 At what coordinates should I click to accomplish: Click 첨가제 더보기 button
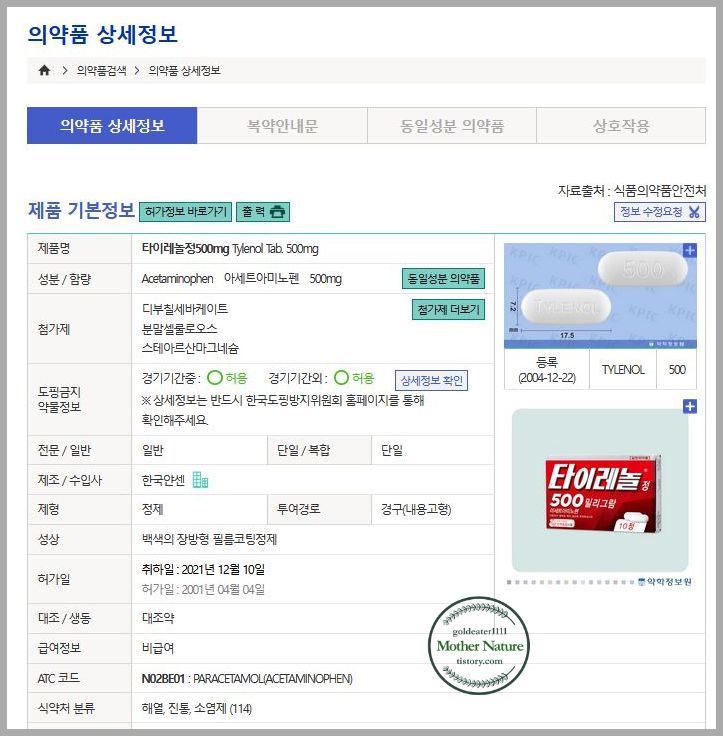448,310
